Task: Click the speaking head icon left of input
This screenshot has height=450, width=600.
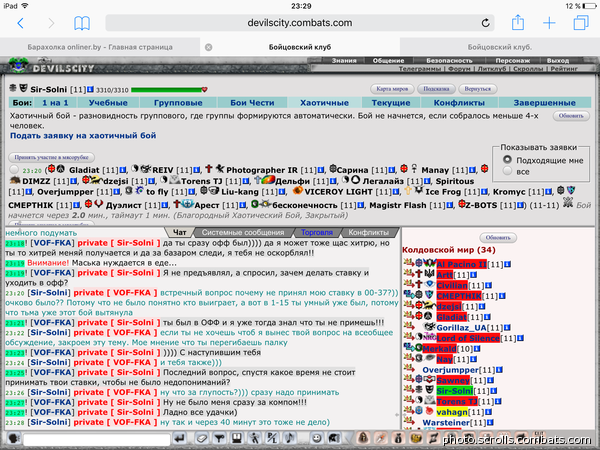Action: (x=14, y=438)
